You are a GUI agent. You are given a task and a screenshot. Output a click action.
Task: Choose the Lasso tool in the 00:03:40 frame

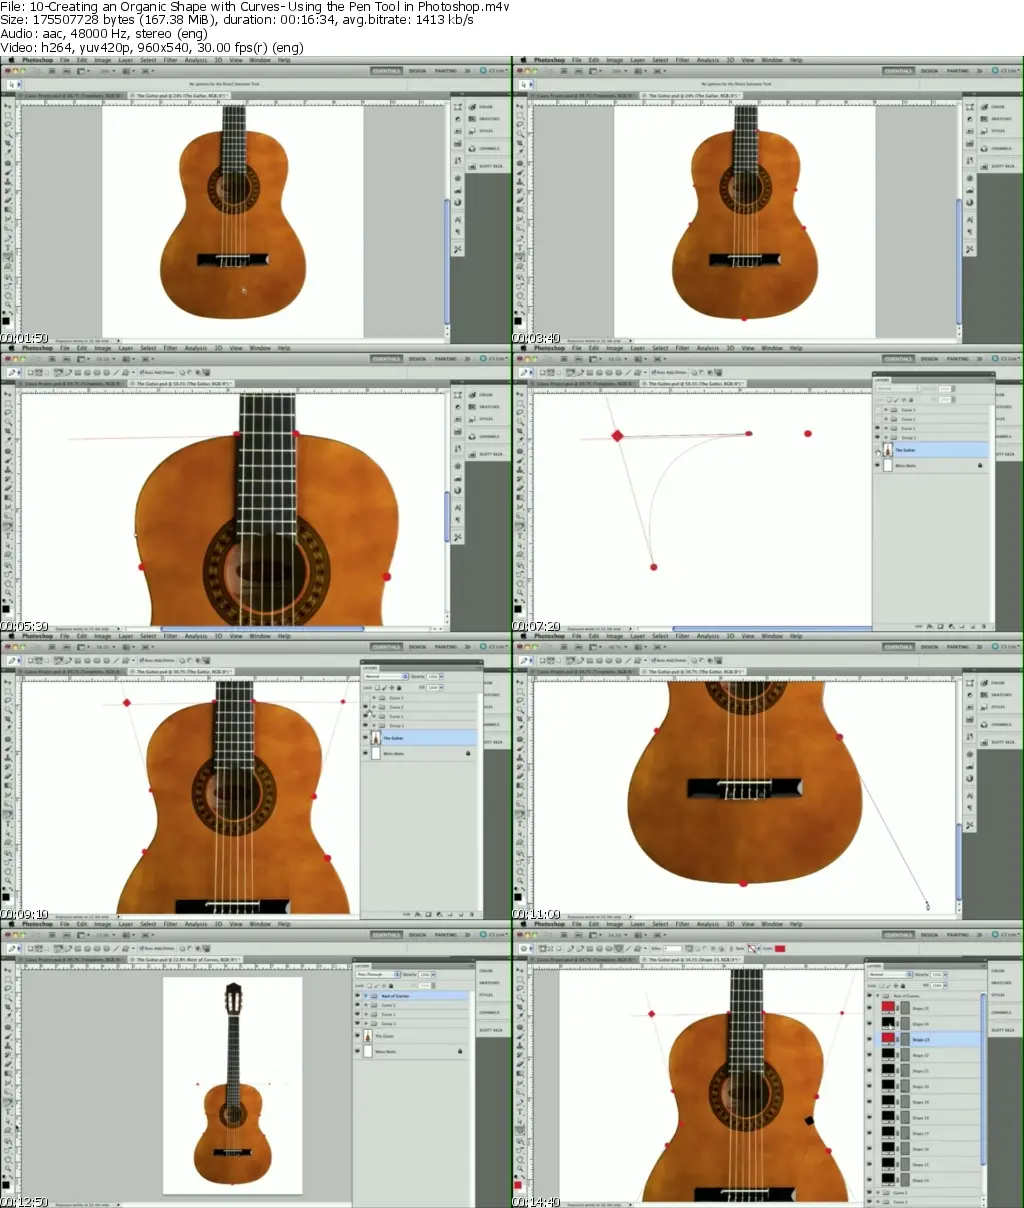tap(520, 123)
